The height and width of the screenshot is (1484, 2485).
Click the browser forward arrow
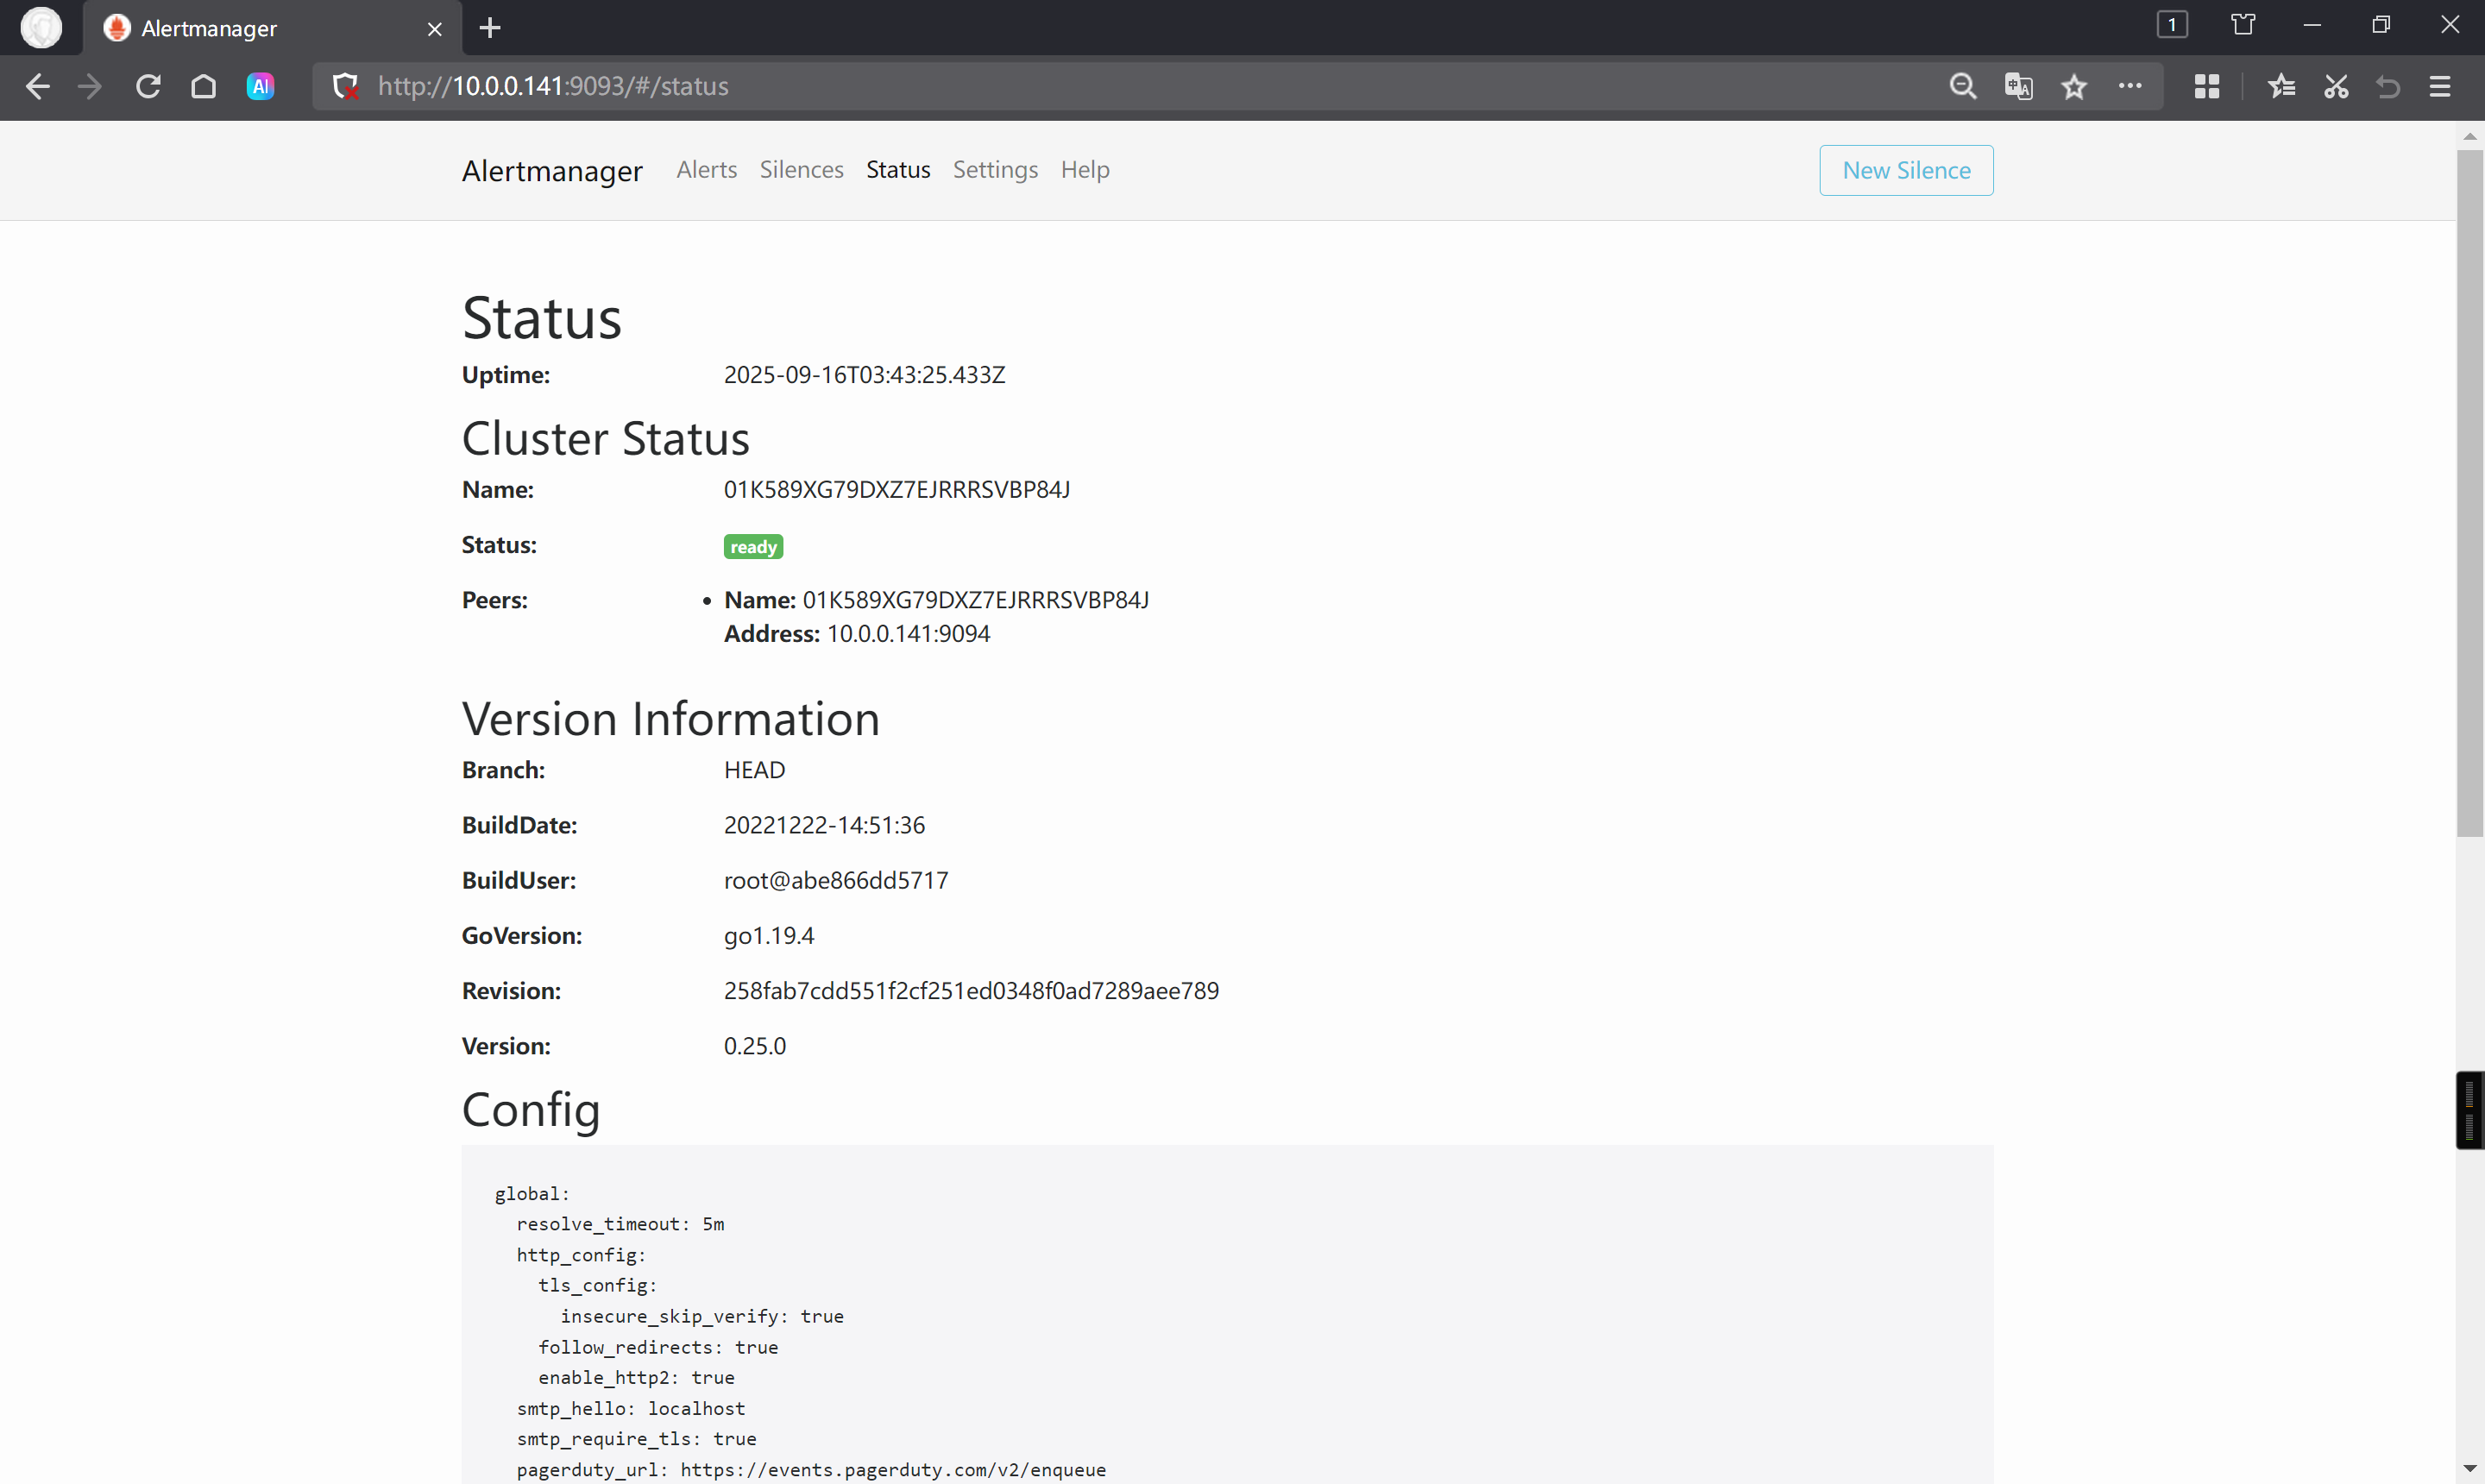[91, 87]
